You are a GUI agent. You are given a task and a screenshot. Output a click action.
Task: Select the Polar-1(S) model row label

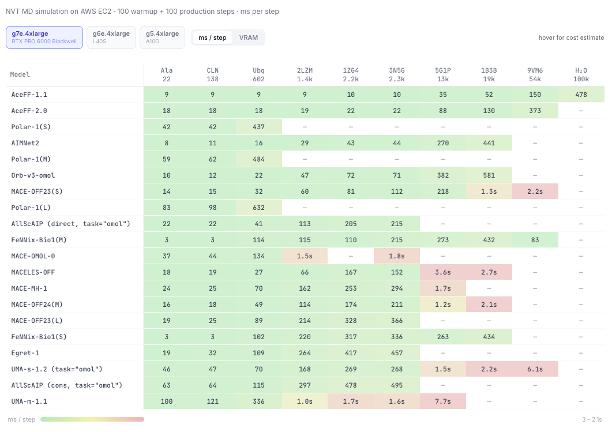click(31, 127)
